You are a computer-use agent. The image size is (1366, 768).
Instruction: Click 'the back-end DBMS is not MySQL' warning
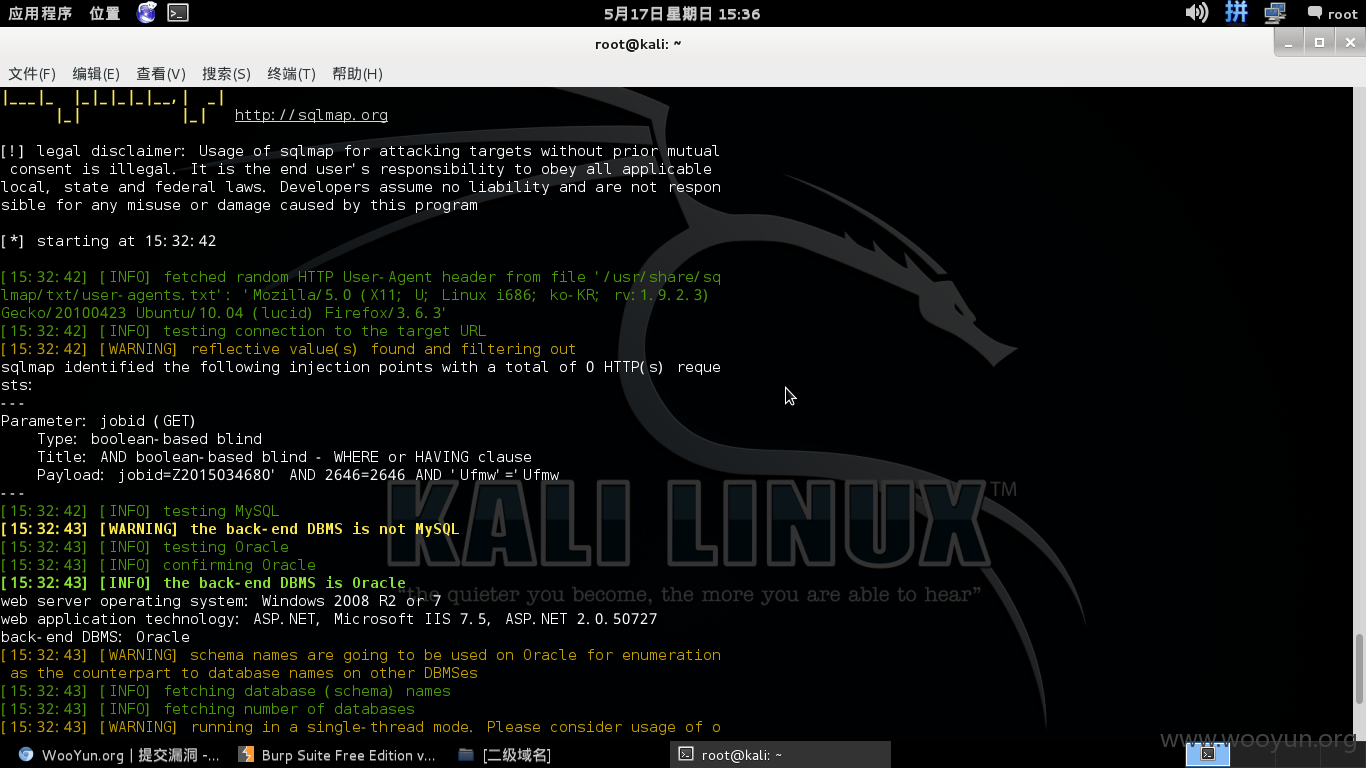pos(230,529)
